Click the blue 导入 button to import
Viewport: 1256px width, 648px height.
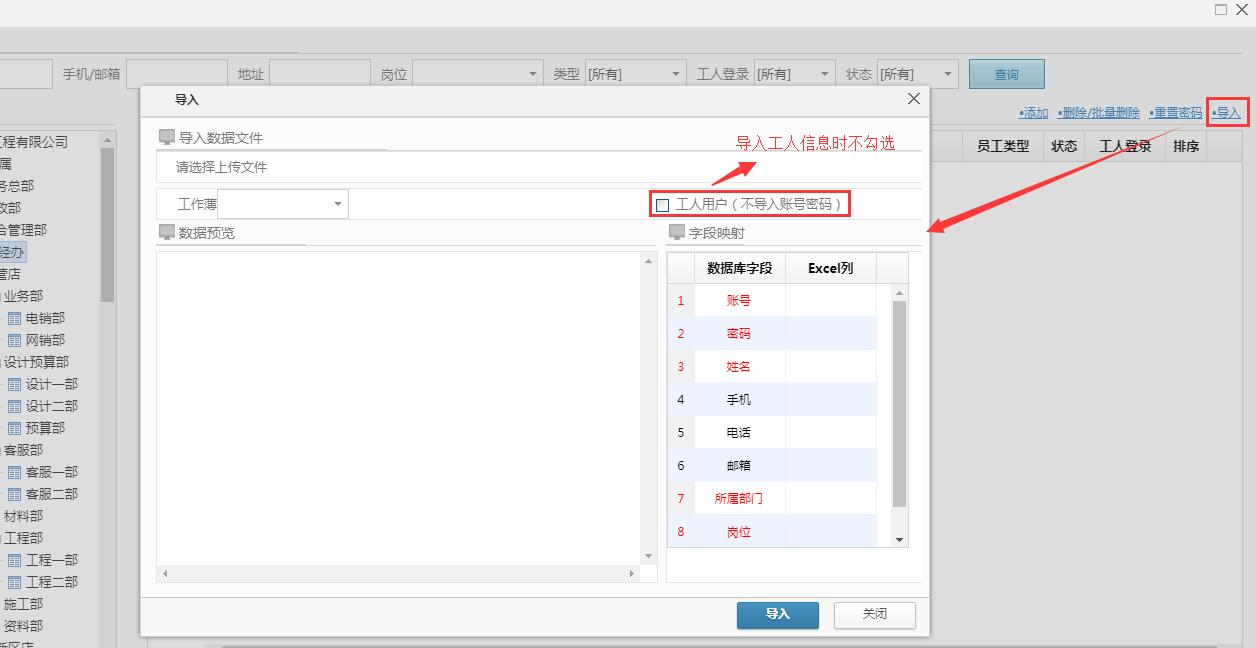777,615
